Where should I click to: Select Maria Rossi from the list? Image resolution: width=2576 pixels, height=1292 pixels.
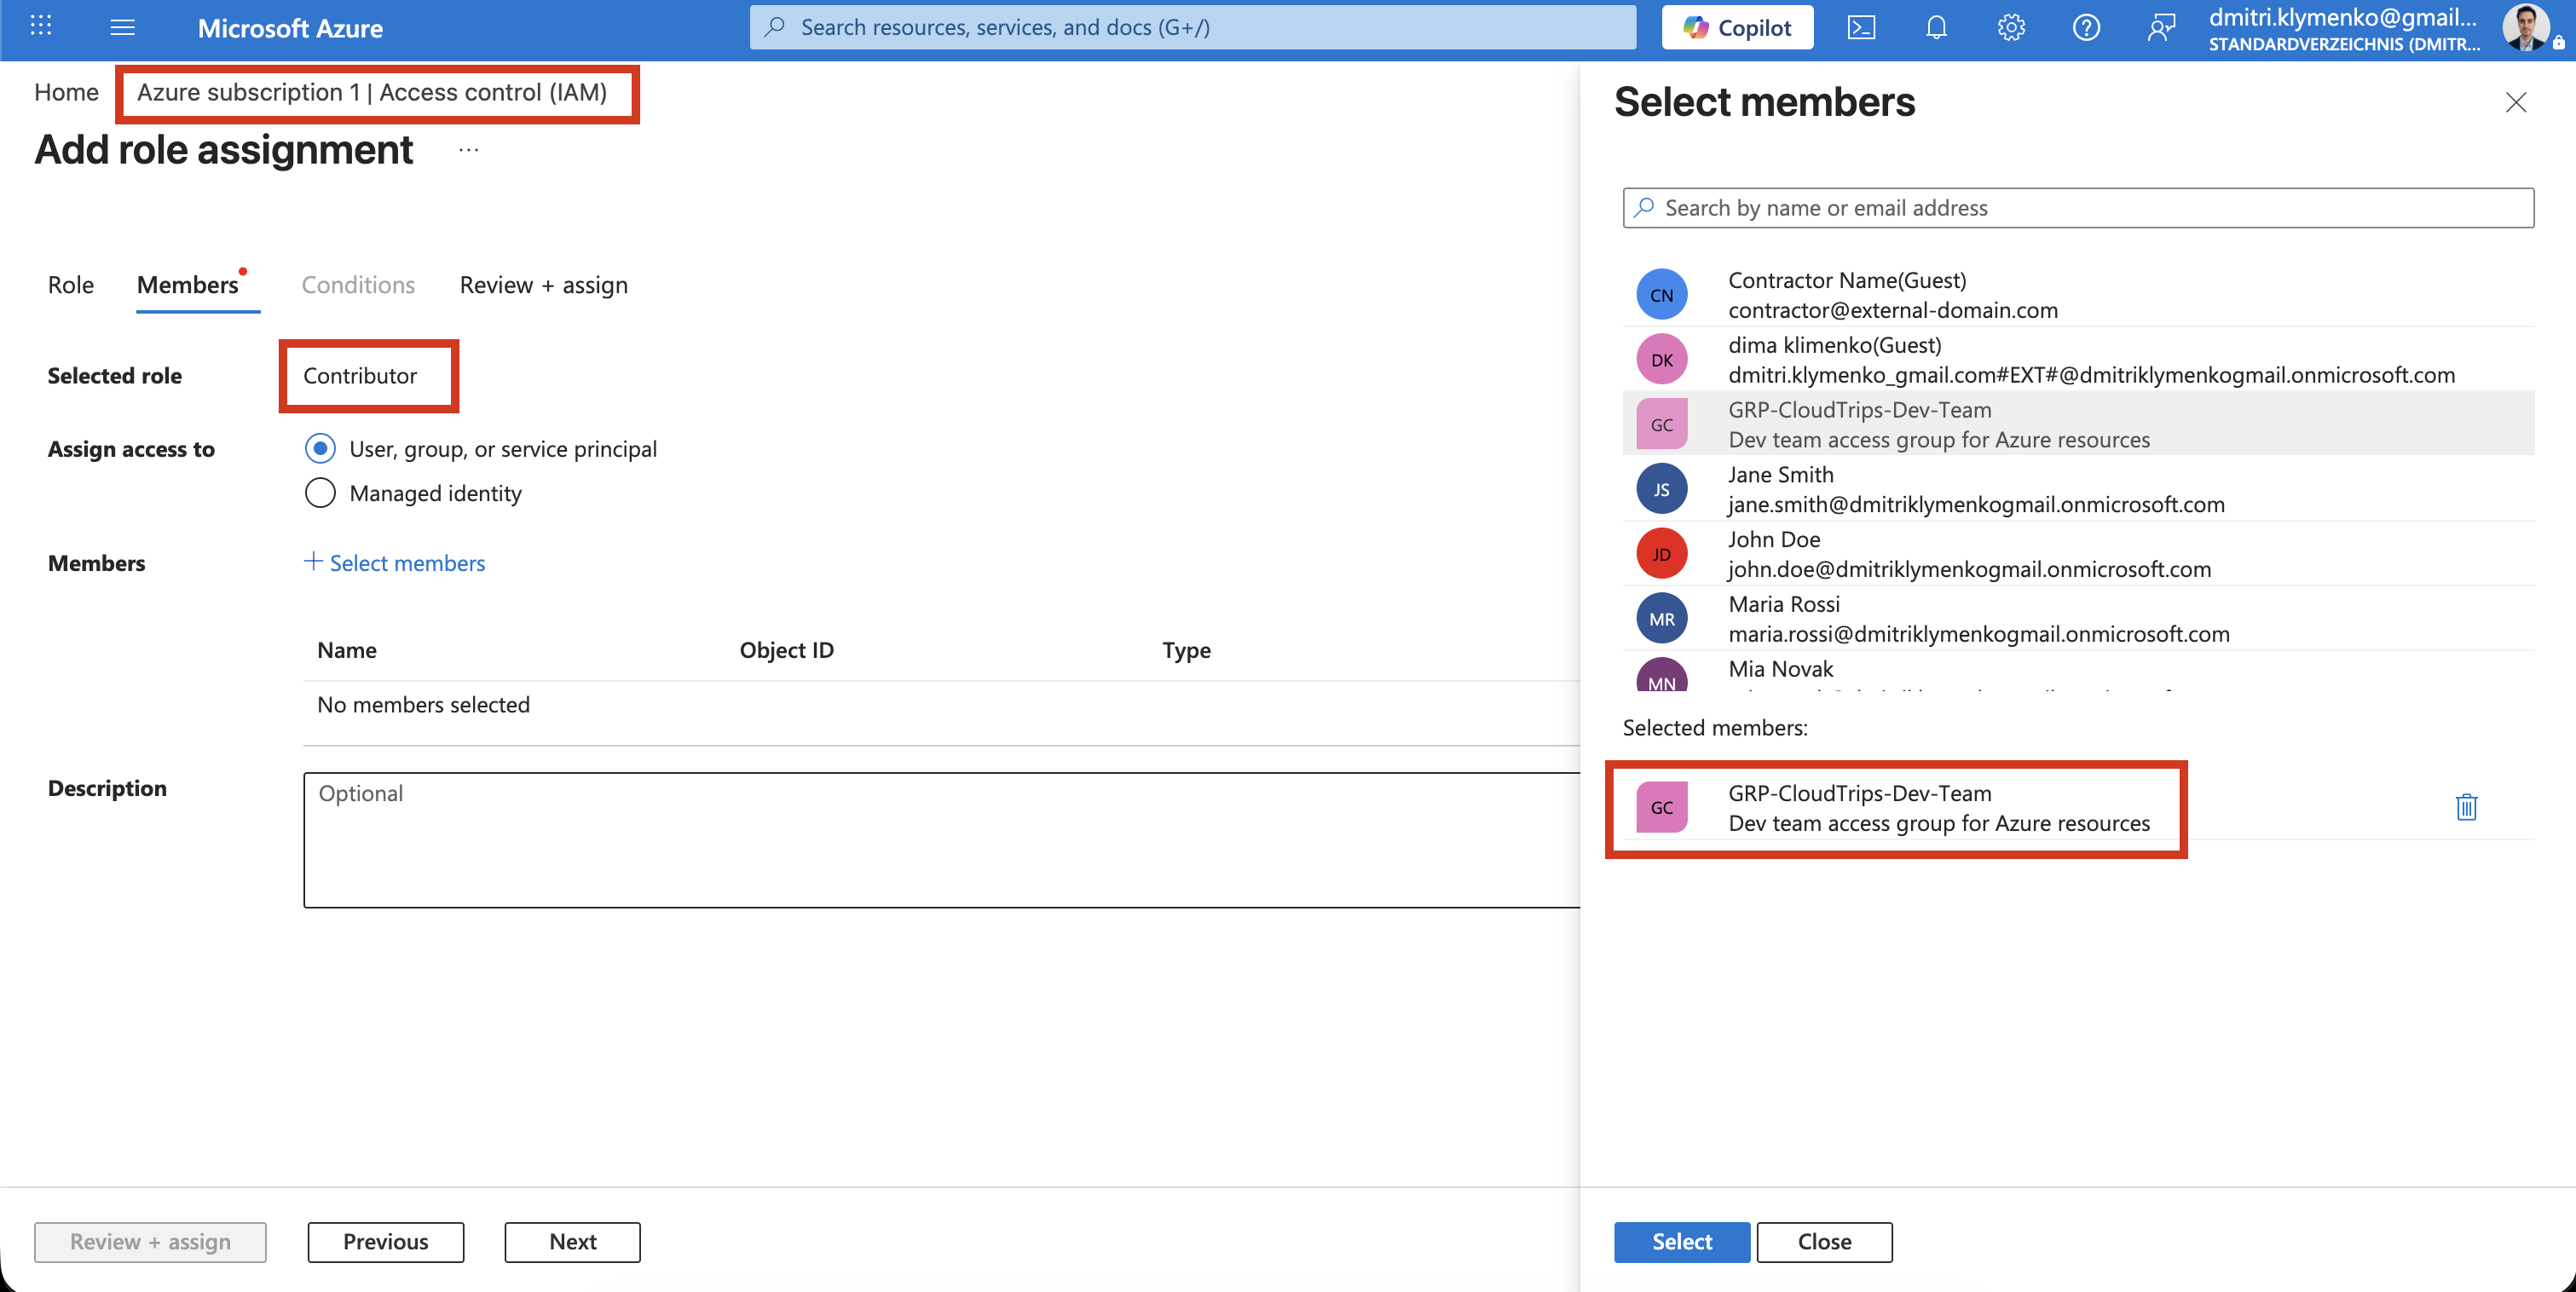coord(2078,619)
